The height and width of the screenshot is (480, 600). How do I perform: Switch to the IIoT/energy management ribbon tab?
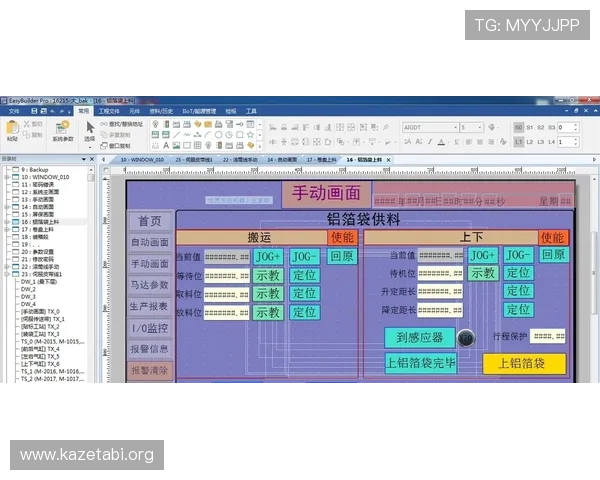click(x=199, y=111)
